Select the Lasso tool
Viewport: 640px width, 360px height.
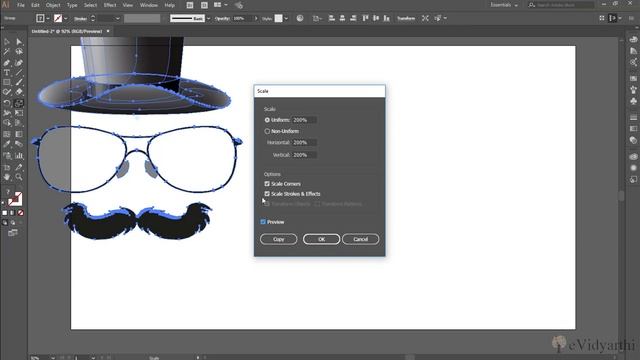(x=19, y=52)
